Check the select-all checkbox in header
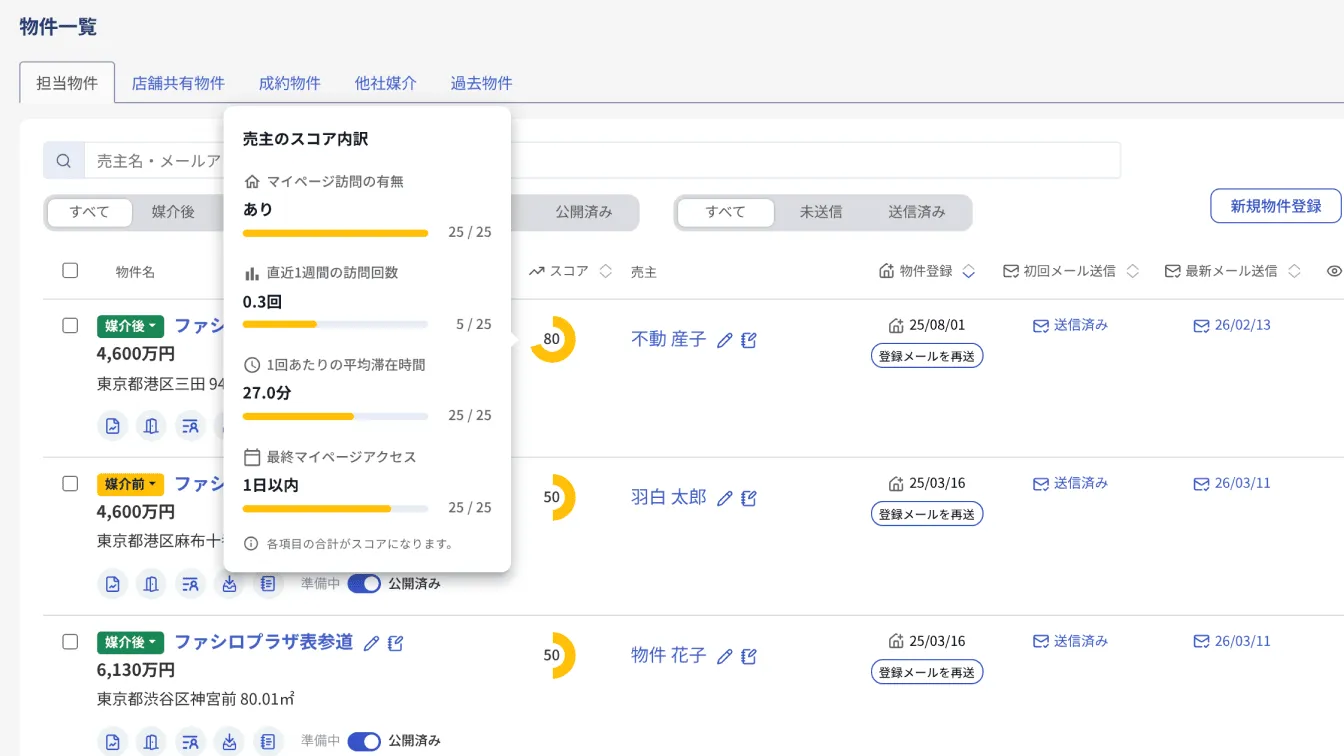This screenshot has width=1344, height=756. 70,270
